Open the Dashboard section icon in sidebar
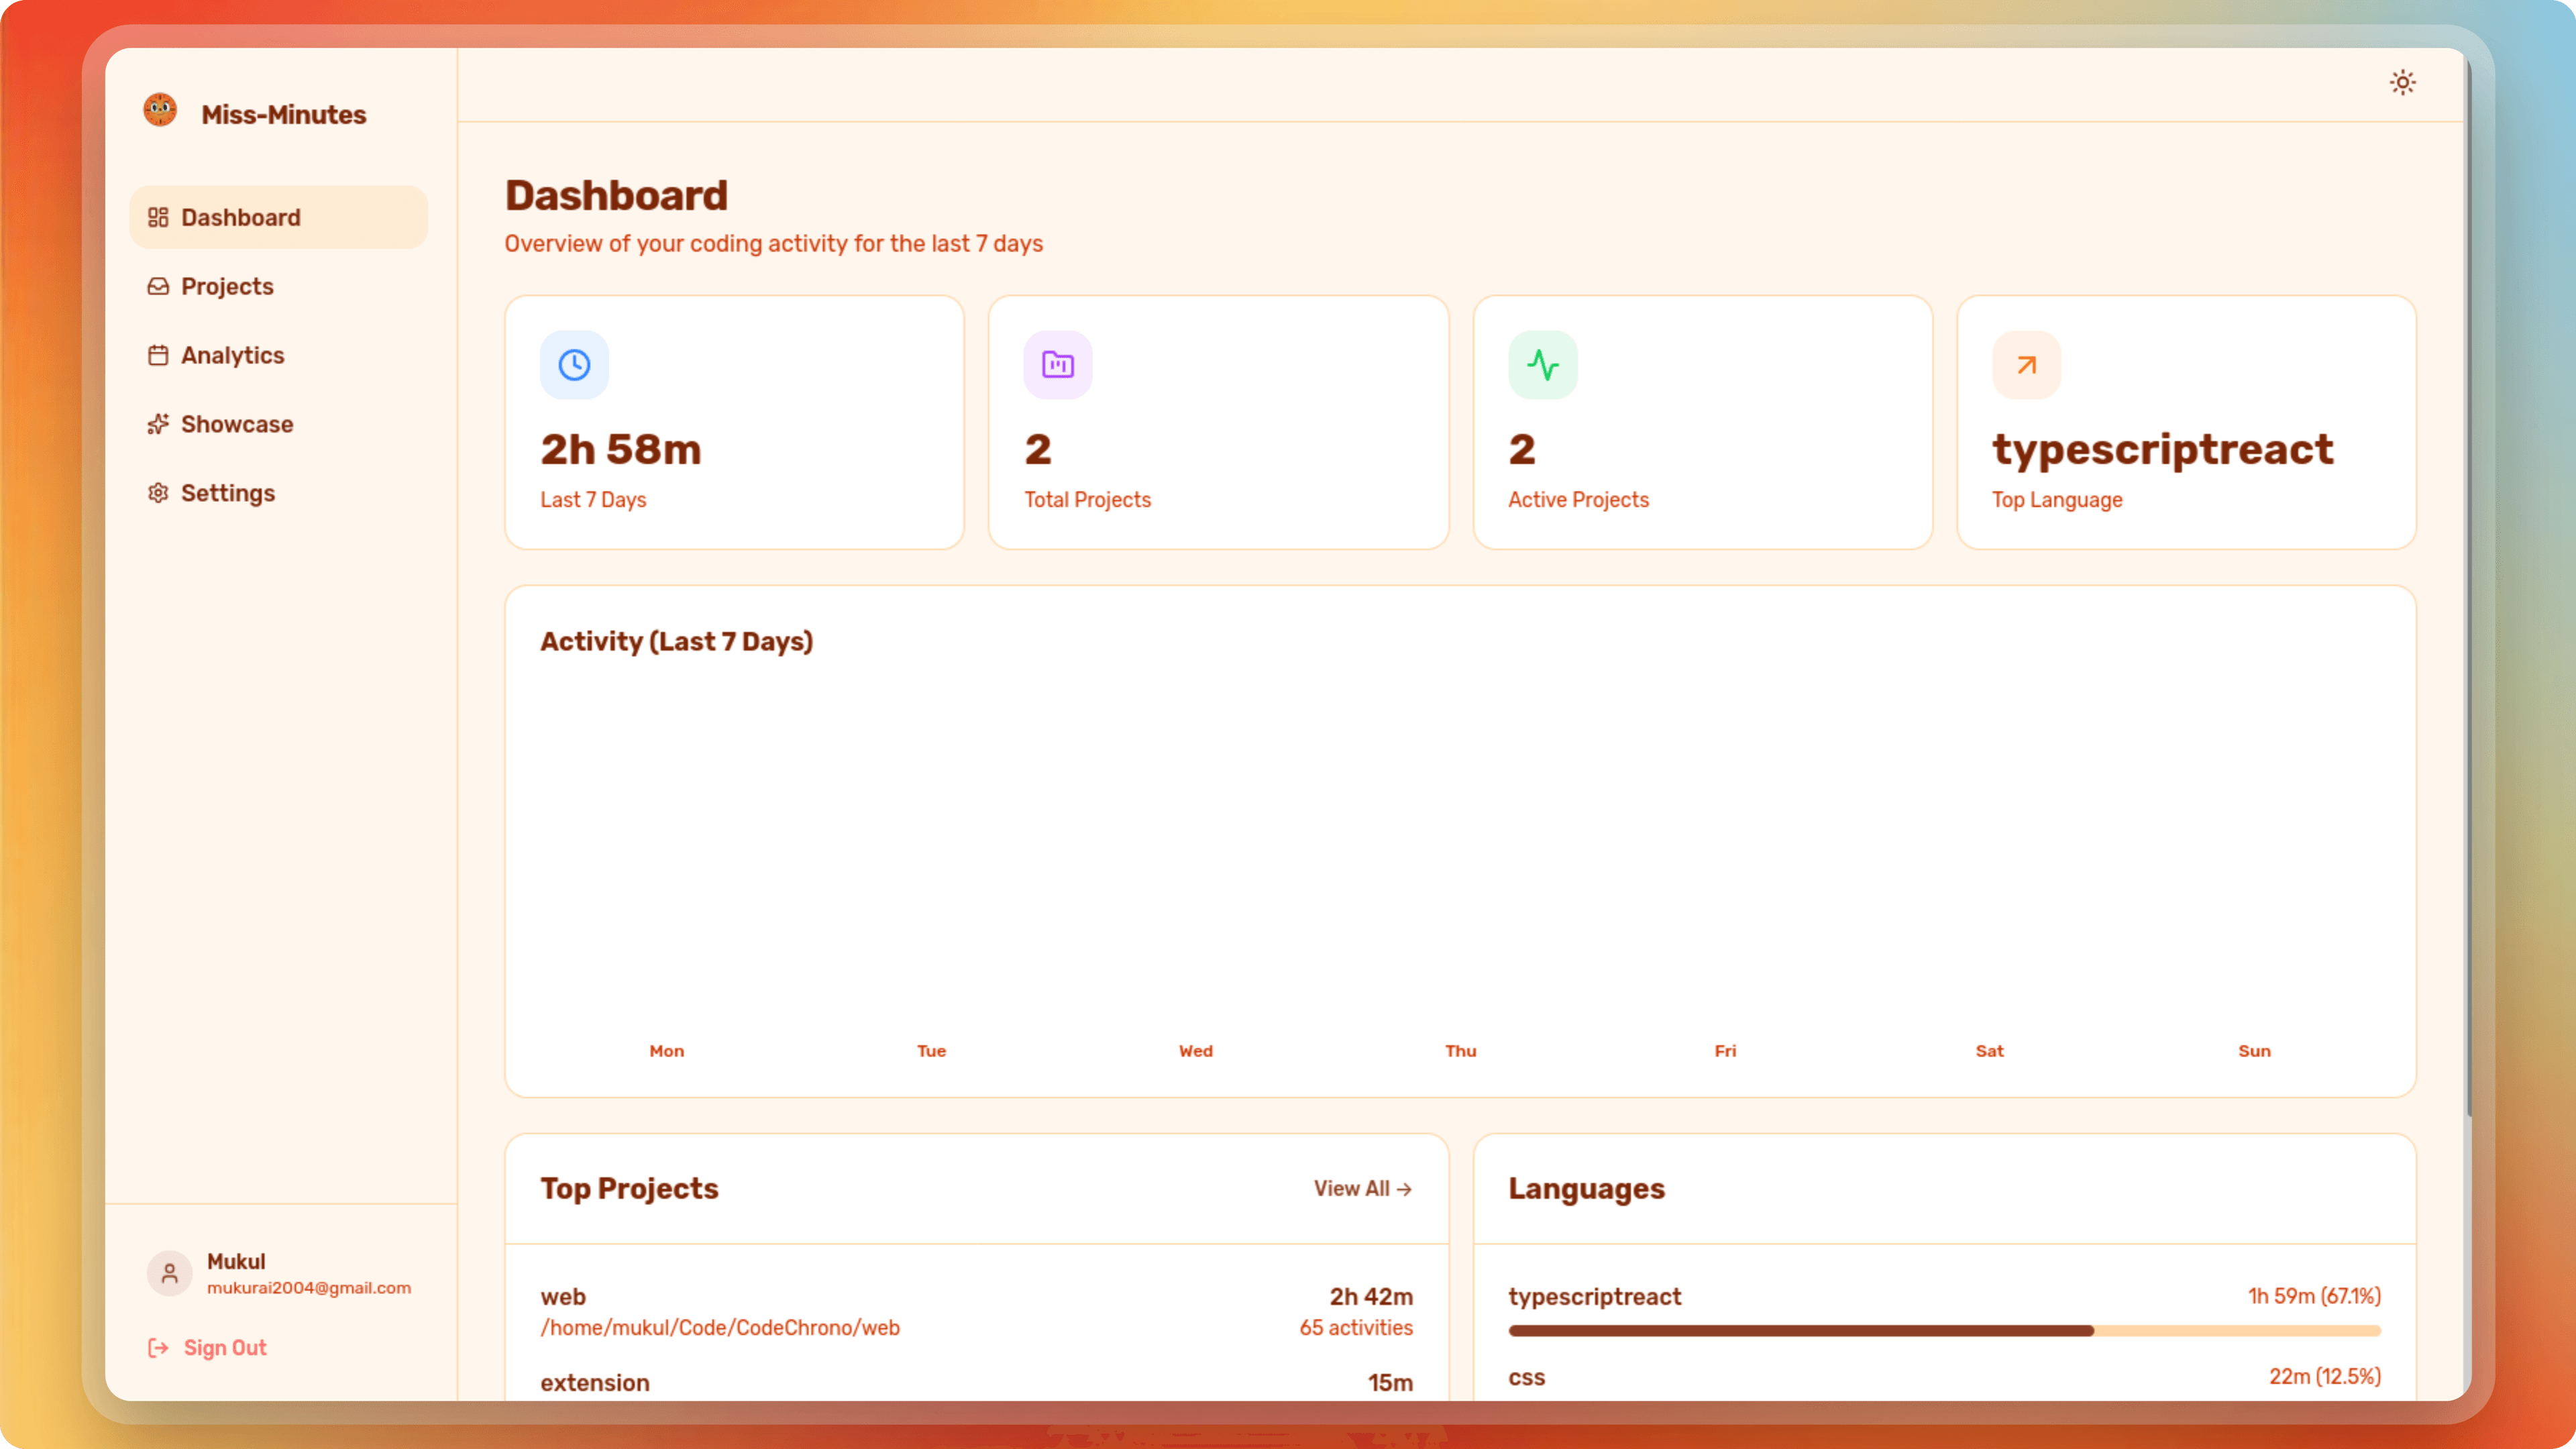2576x1449 pixels. coord(160,217)
